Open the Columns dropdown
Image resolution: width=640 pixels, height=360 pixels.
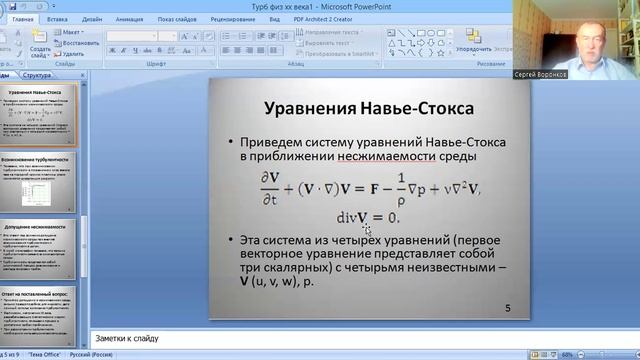click(276, 51)
